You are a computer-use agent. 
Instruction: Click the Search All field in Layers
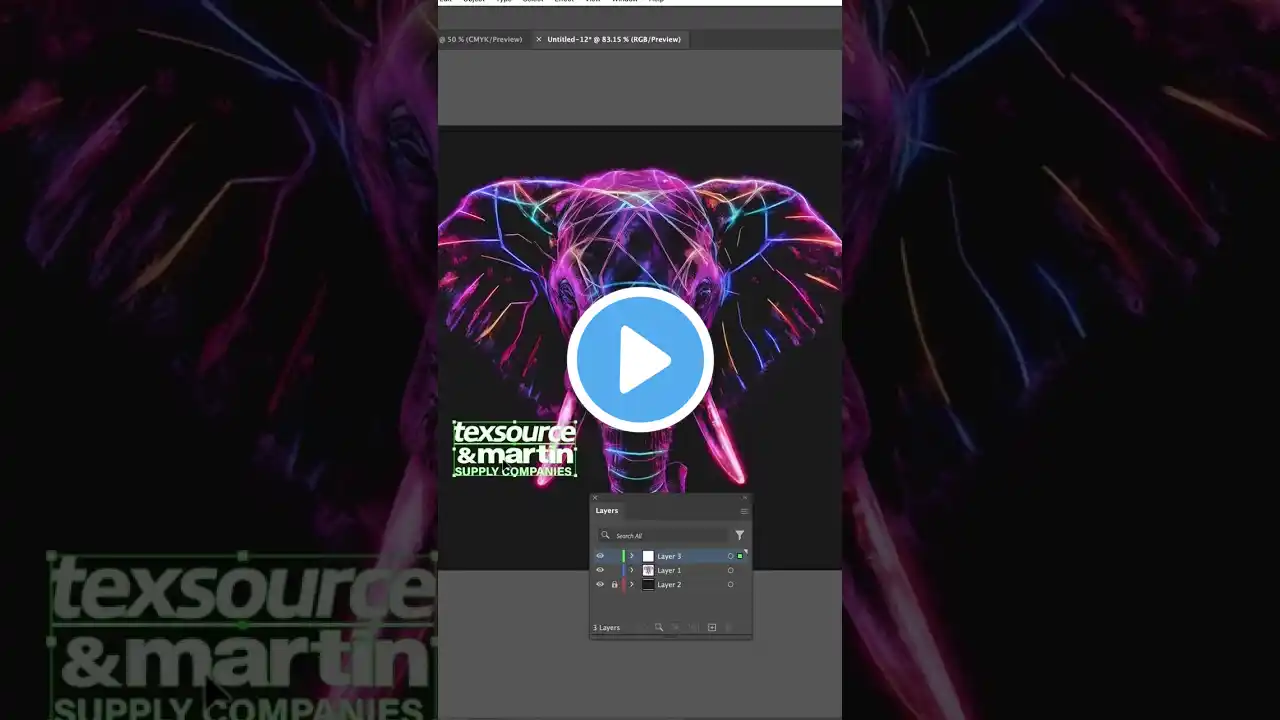(x=664, y=536)
